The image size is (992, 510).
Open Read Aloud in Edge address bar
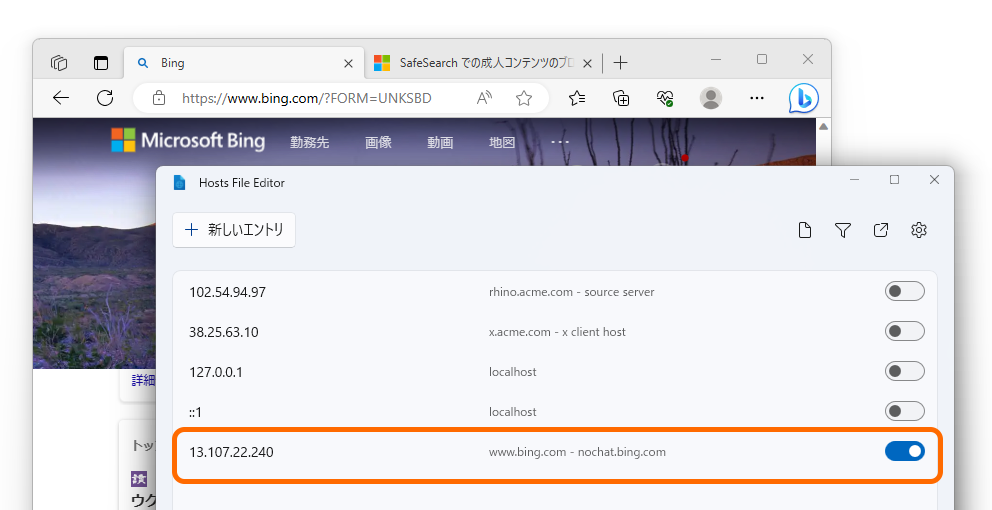coord(484,98)
